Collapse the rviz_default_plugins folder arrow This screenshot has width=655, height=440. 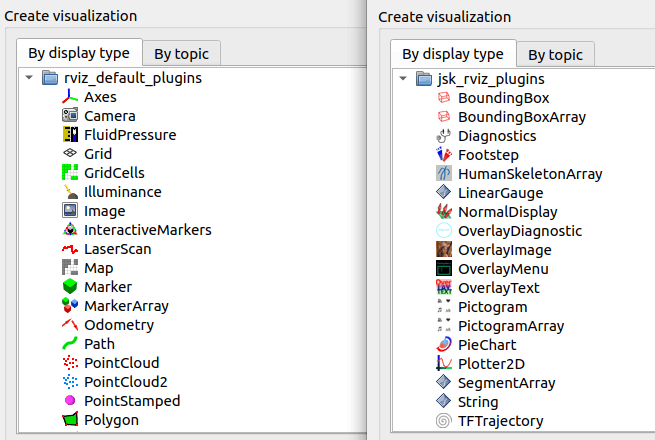[x=29, y=78]
